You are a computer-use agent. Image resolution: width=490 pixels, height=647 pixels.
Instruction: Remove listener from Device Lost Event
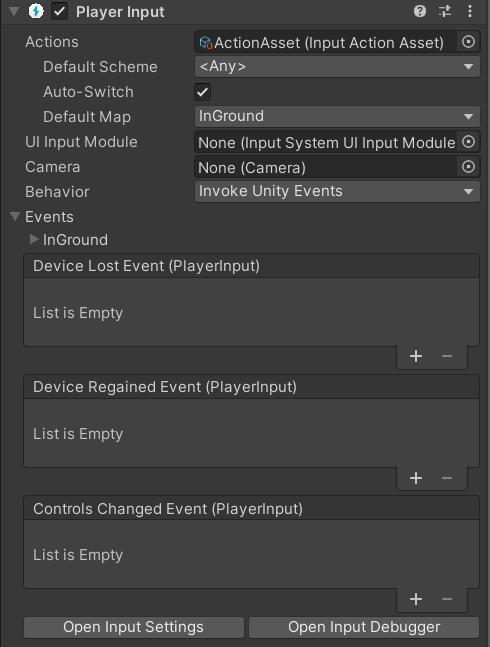(447, 356)
